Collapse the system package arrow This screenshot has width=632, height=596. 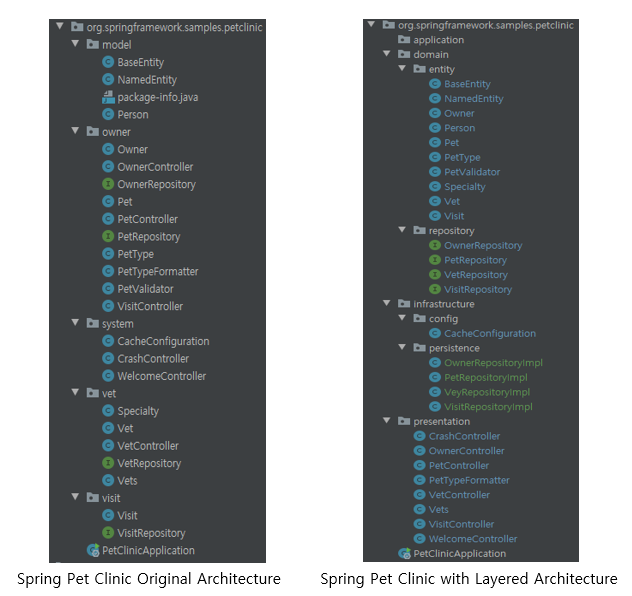point(75,322)
